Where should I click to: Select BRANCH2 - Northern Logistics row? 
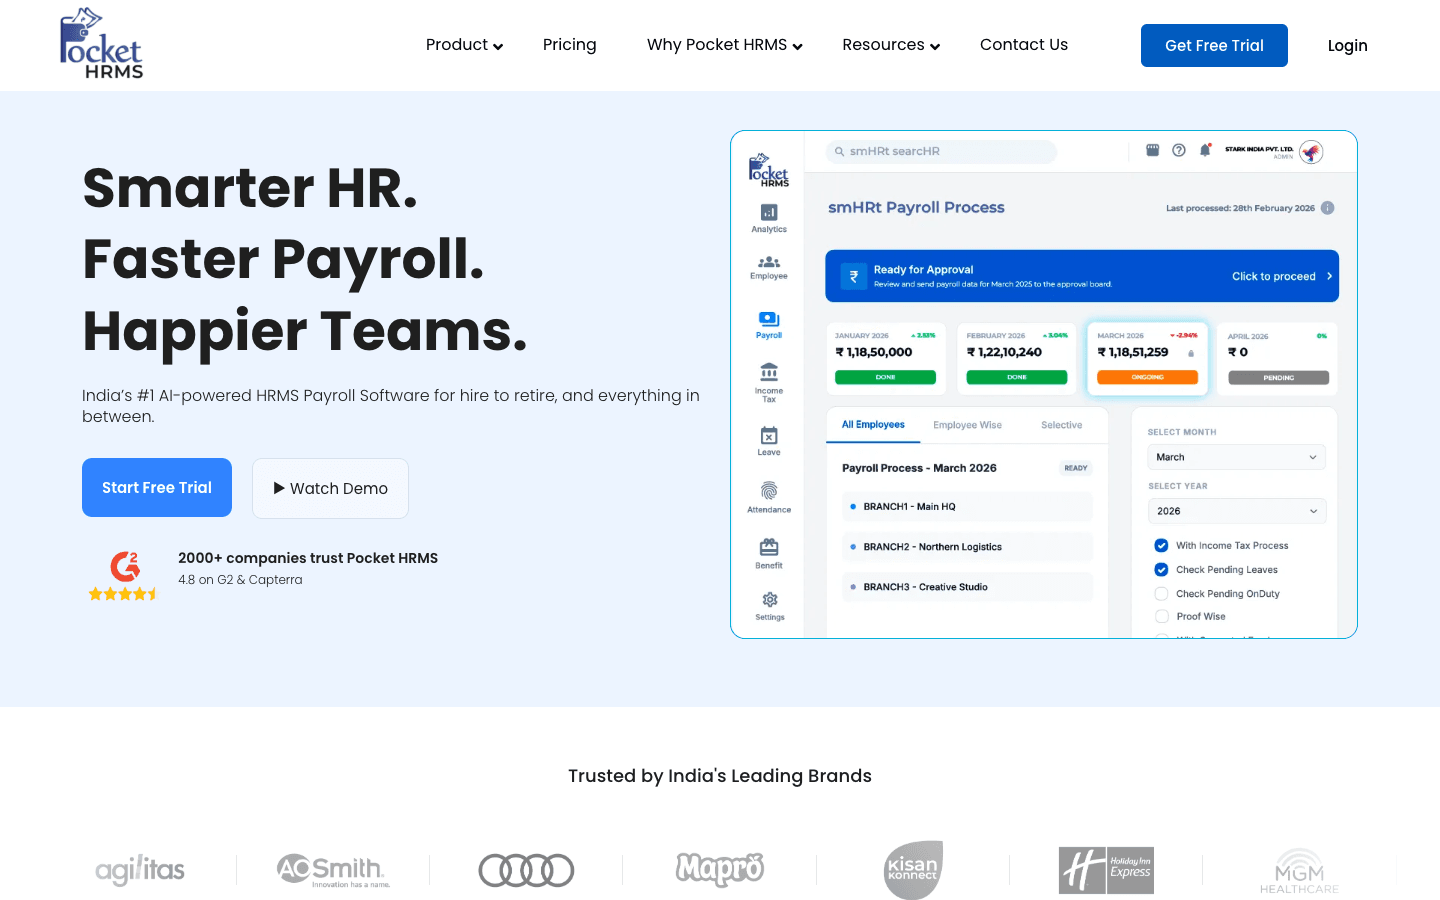point(967,547)
